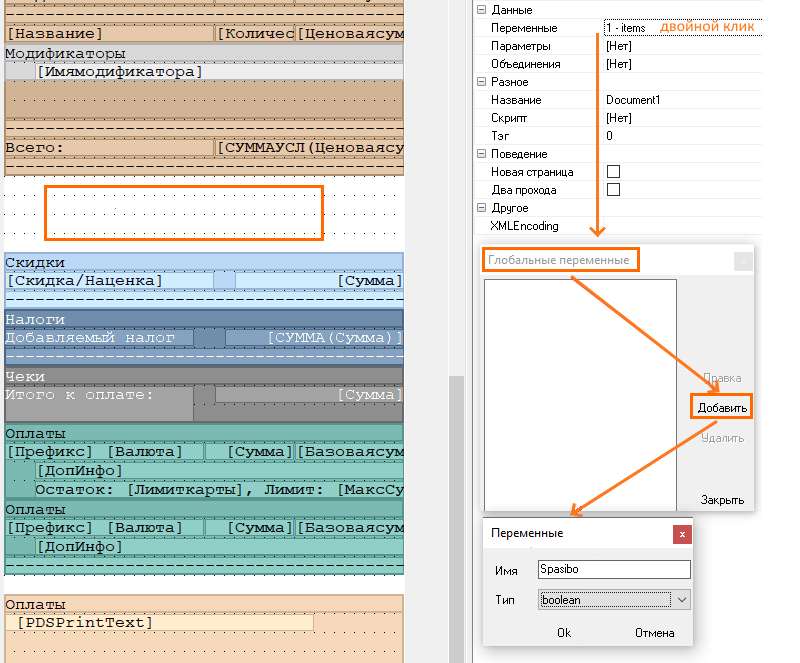Click Отмена in the Переменные dialog
Viewport: 800px width, 663px height.
point(654,632)
